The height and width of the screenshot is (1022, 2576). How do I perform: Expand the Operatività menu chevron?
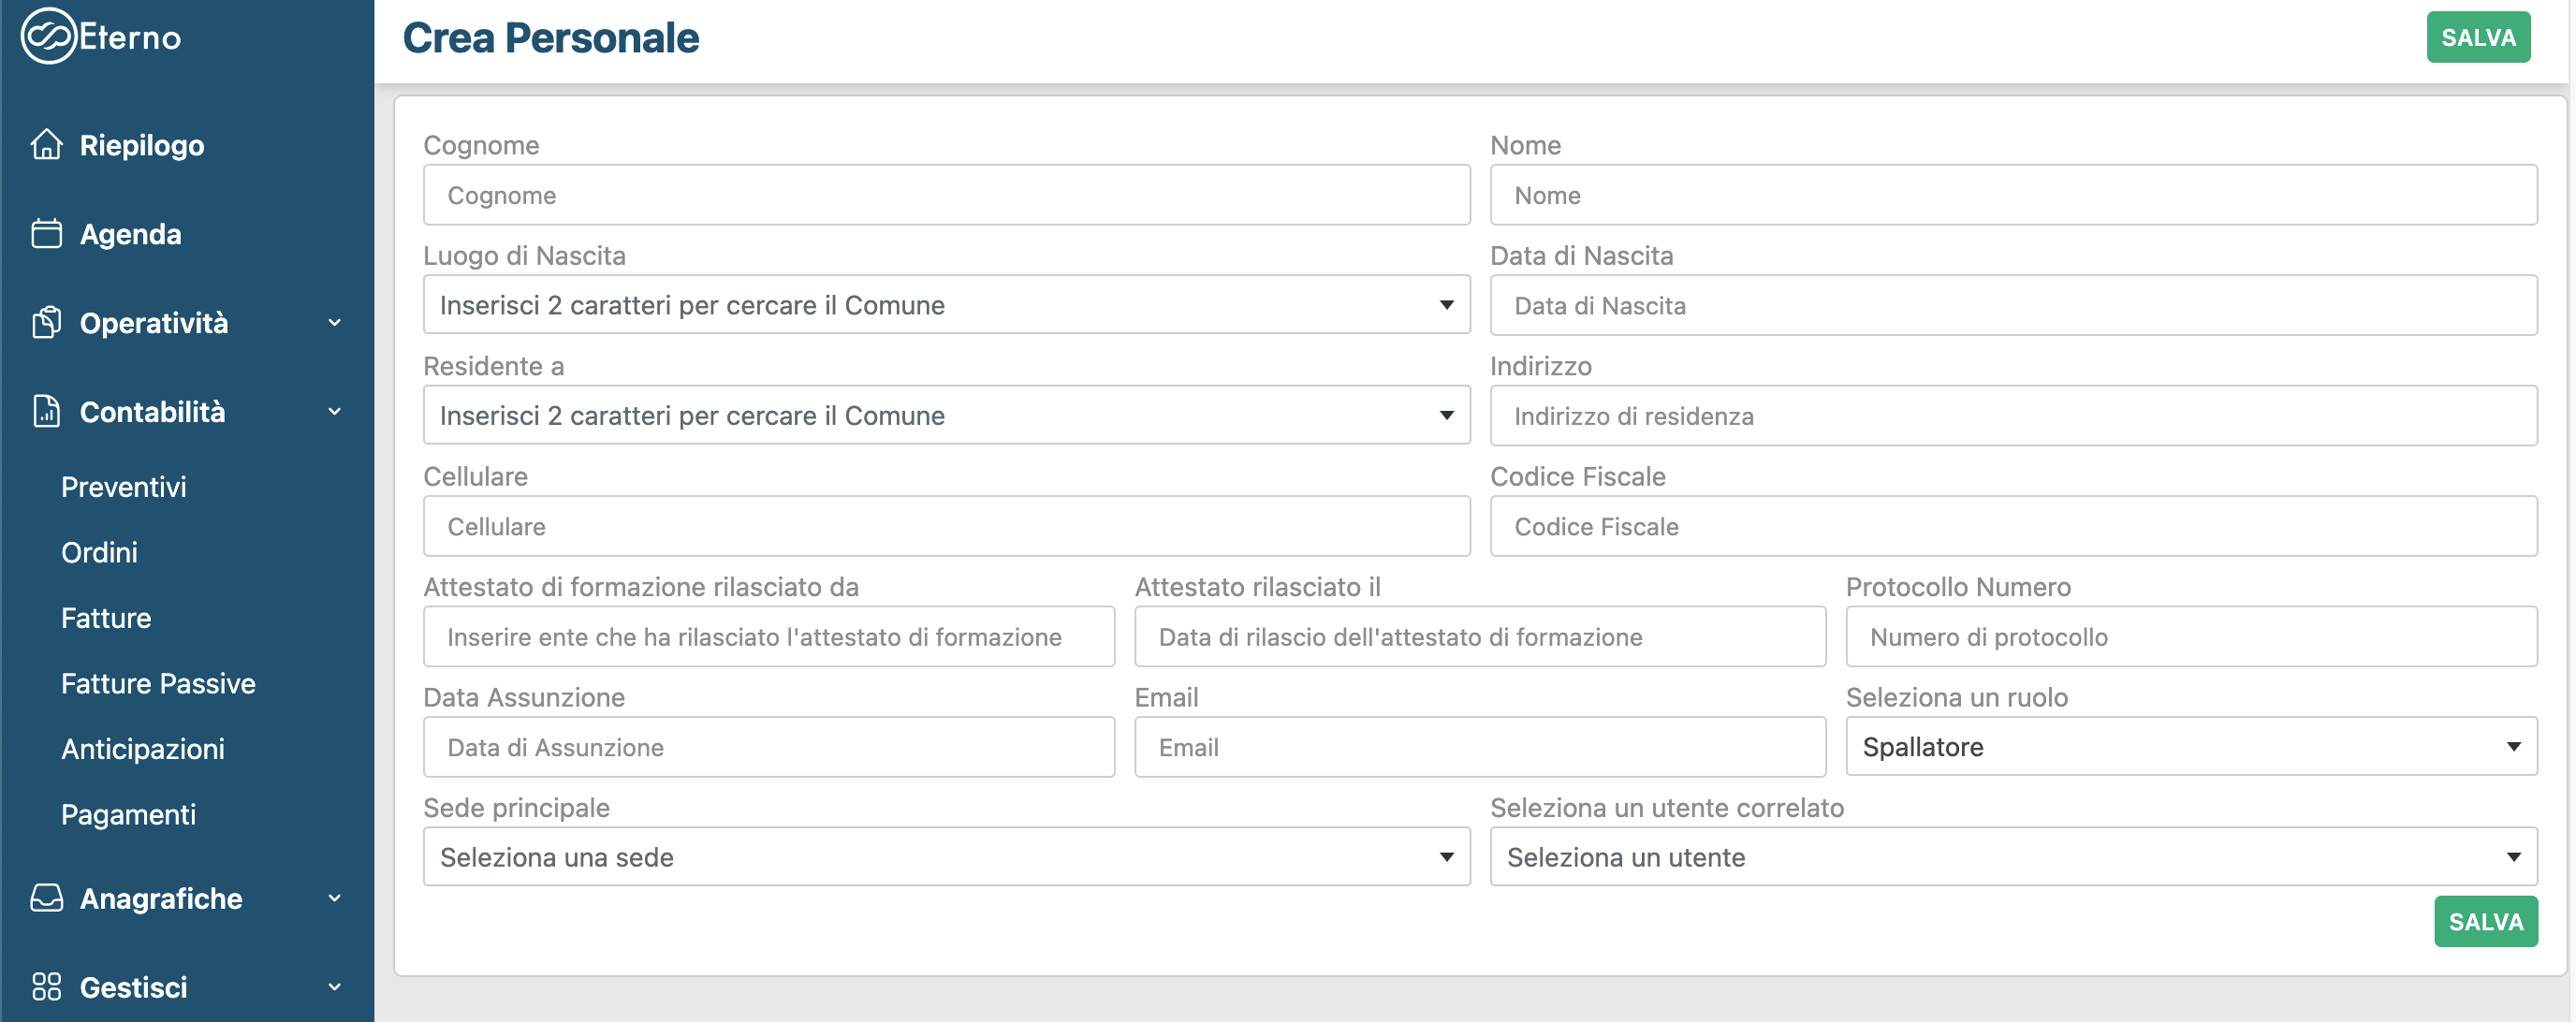tap(335, 323)
